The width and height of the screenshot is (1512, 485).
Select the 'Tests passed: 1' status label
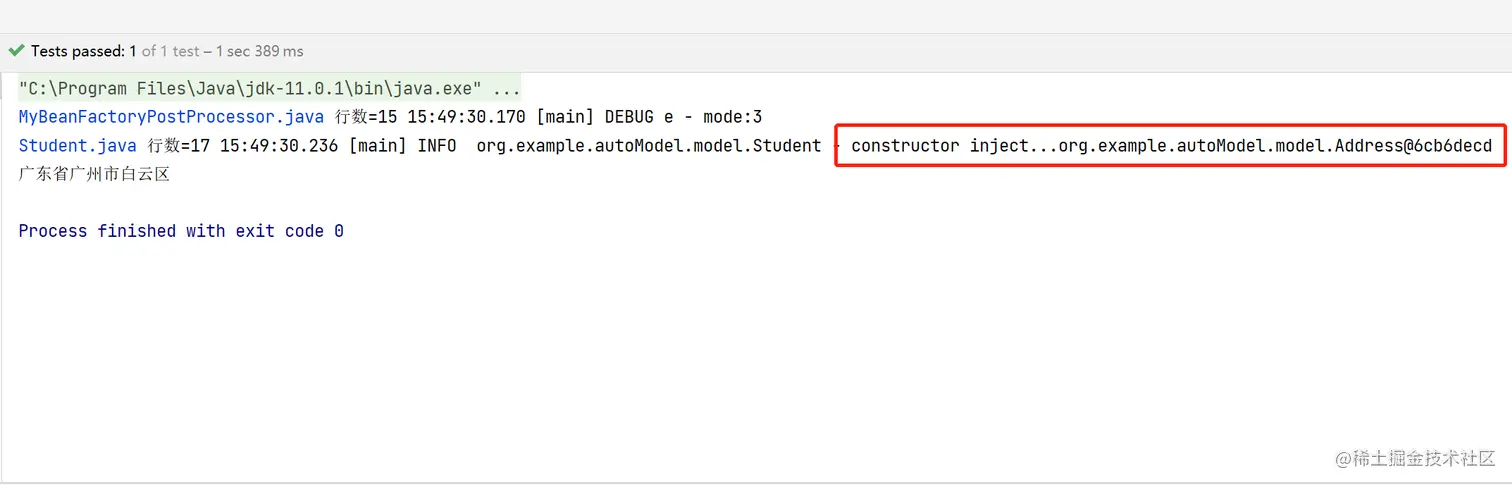tap(84, 51)
